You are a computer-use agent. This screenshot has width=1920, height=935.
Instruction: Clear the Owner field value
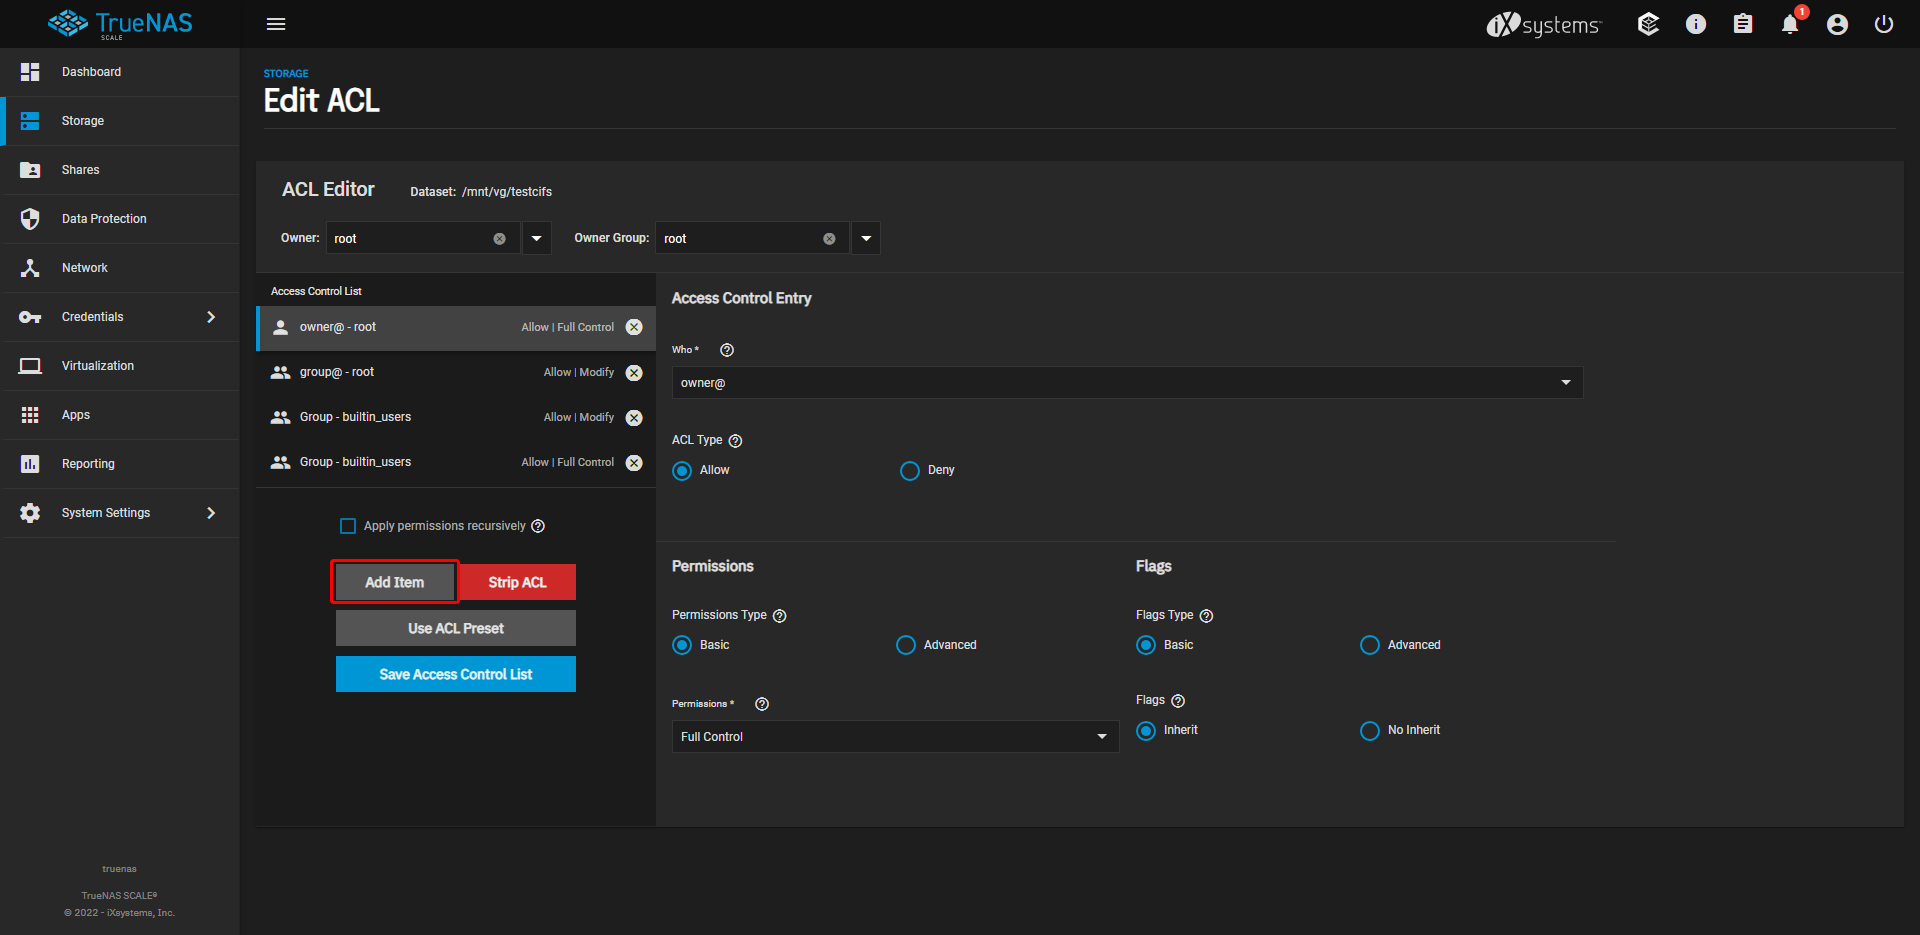499,239
